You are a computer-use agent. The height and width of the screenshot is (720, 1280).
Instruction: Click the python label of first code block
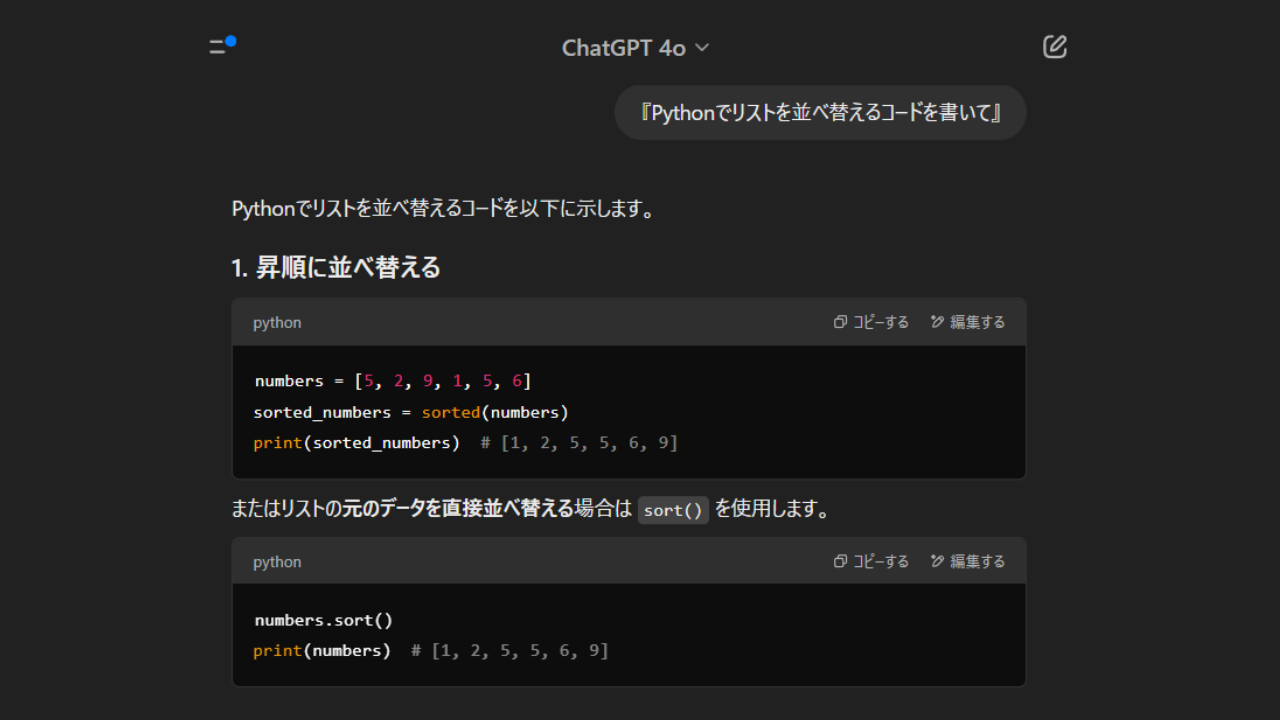[277, 322]
